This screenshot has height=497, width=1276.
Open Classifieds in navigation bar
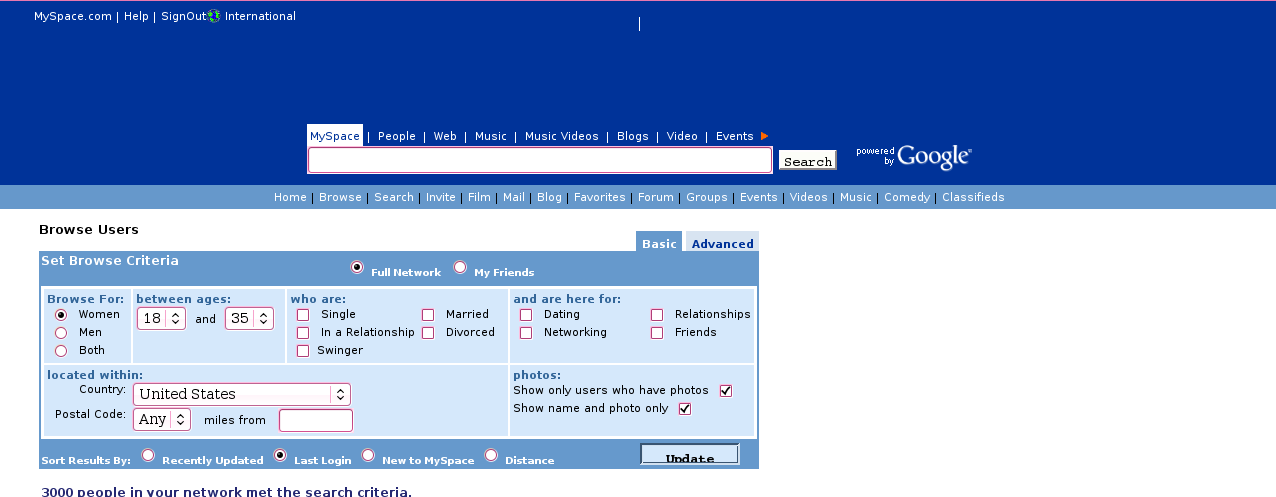(973, 197)
